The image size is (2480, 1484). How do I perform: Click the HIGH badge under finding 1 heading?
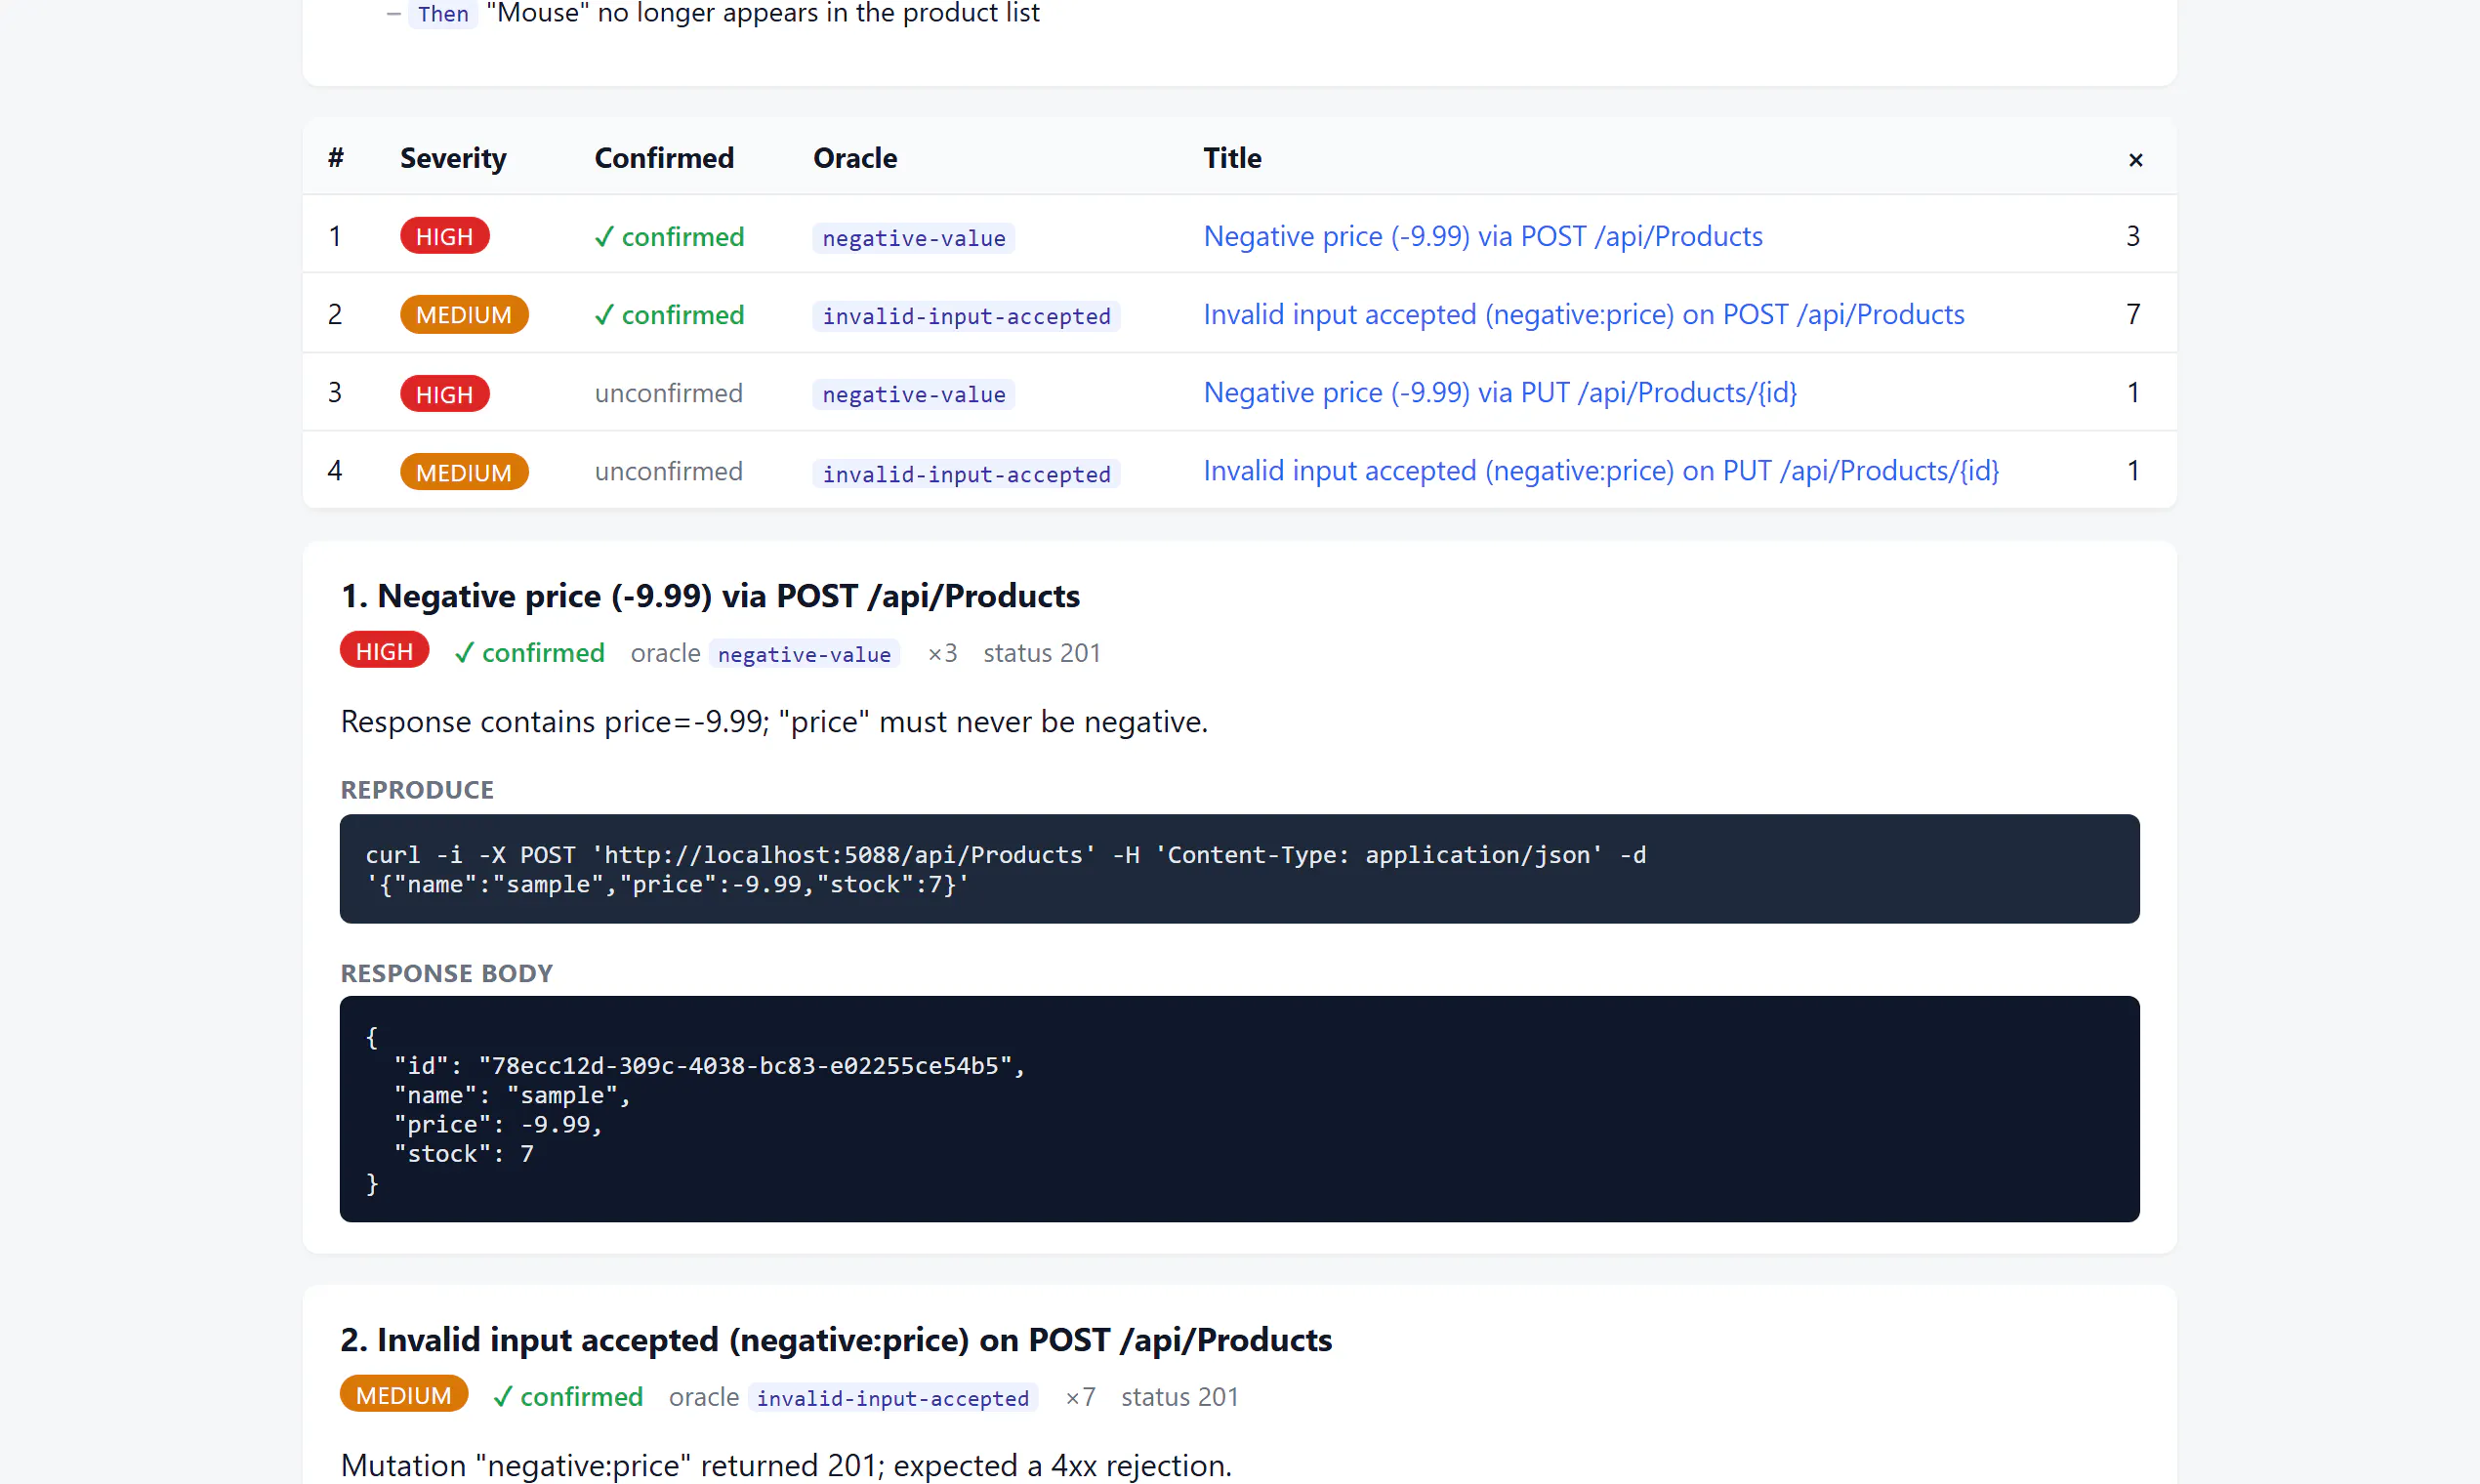[384, 651]
